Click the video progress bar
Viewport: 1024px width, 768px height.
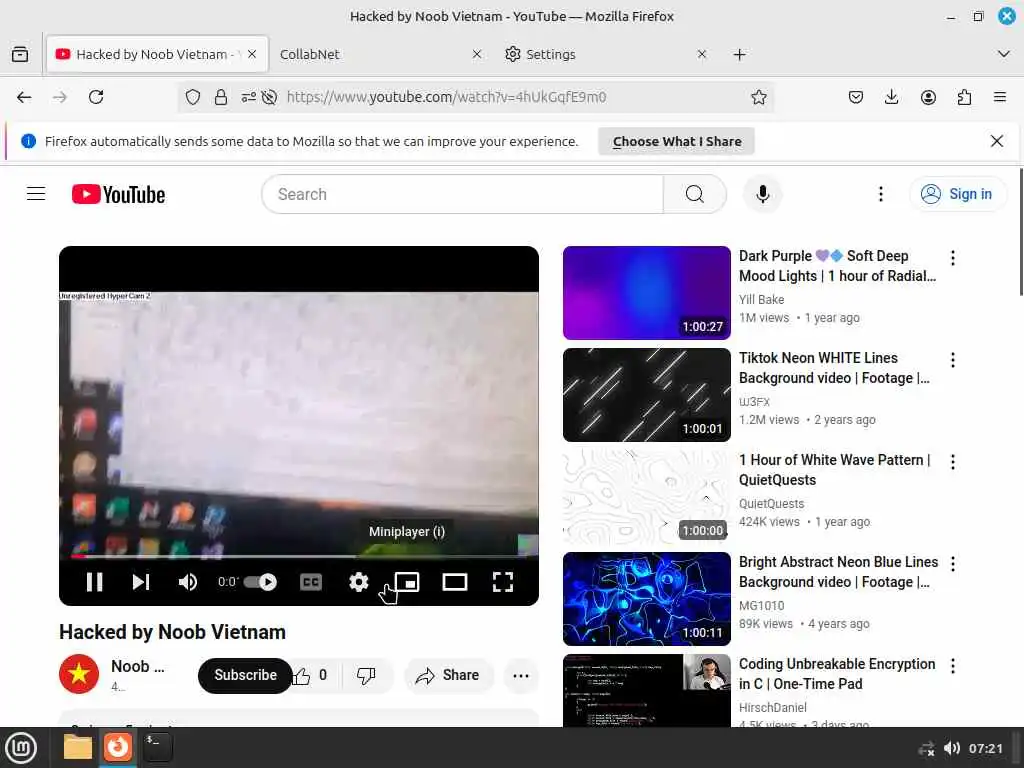tap(298, 557)
